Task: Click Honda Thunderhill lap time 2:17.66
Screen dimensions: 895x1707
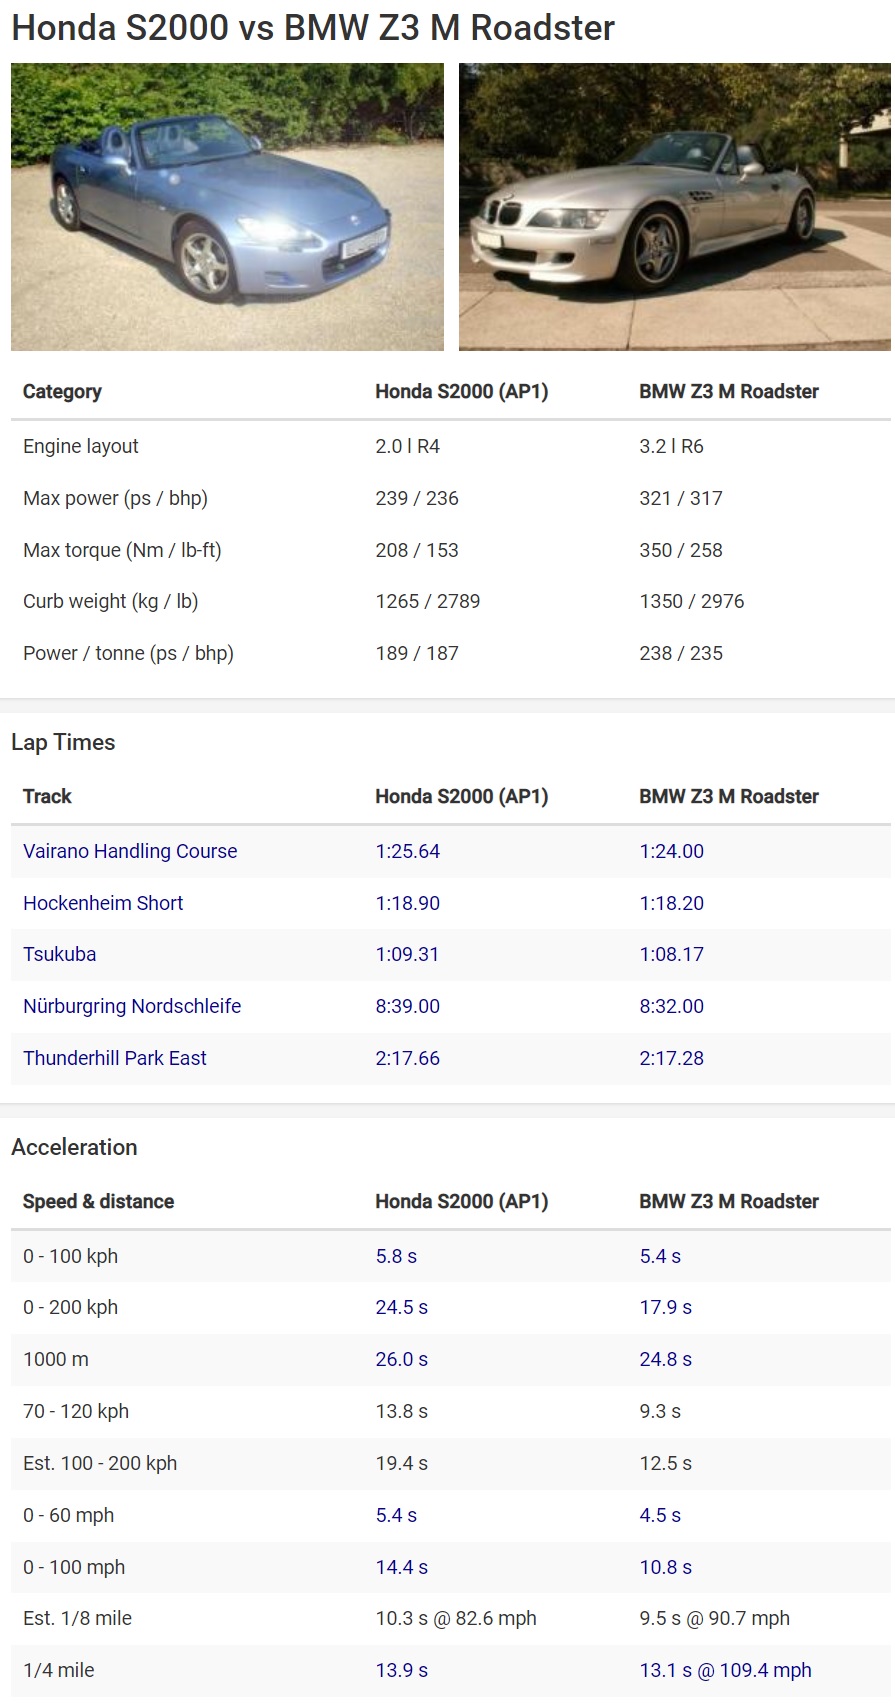Action: point(408,1058)
